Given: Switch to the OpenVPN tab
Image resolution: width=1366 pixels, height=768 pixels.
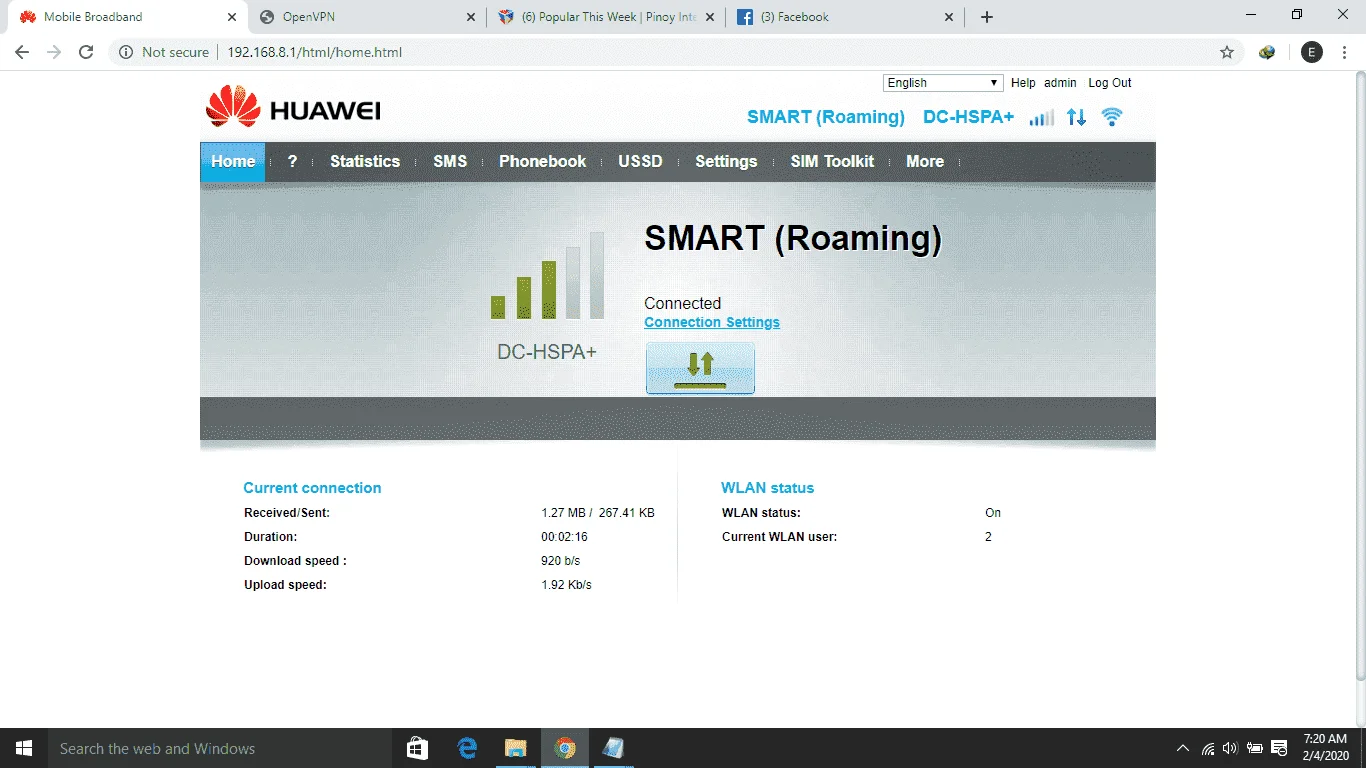Looking at the screenshot, I should pyautogui.click(x=366, y=17).
